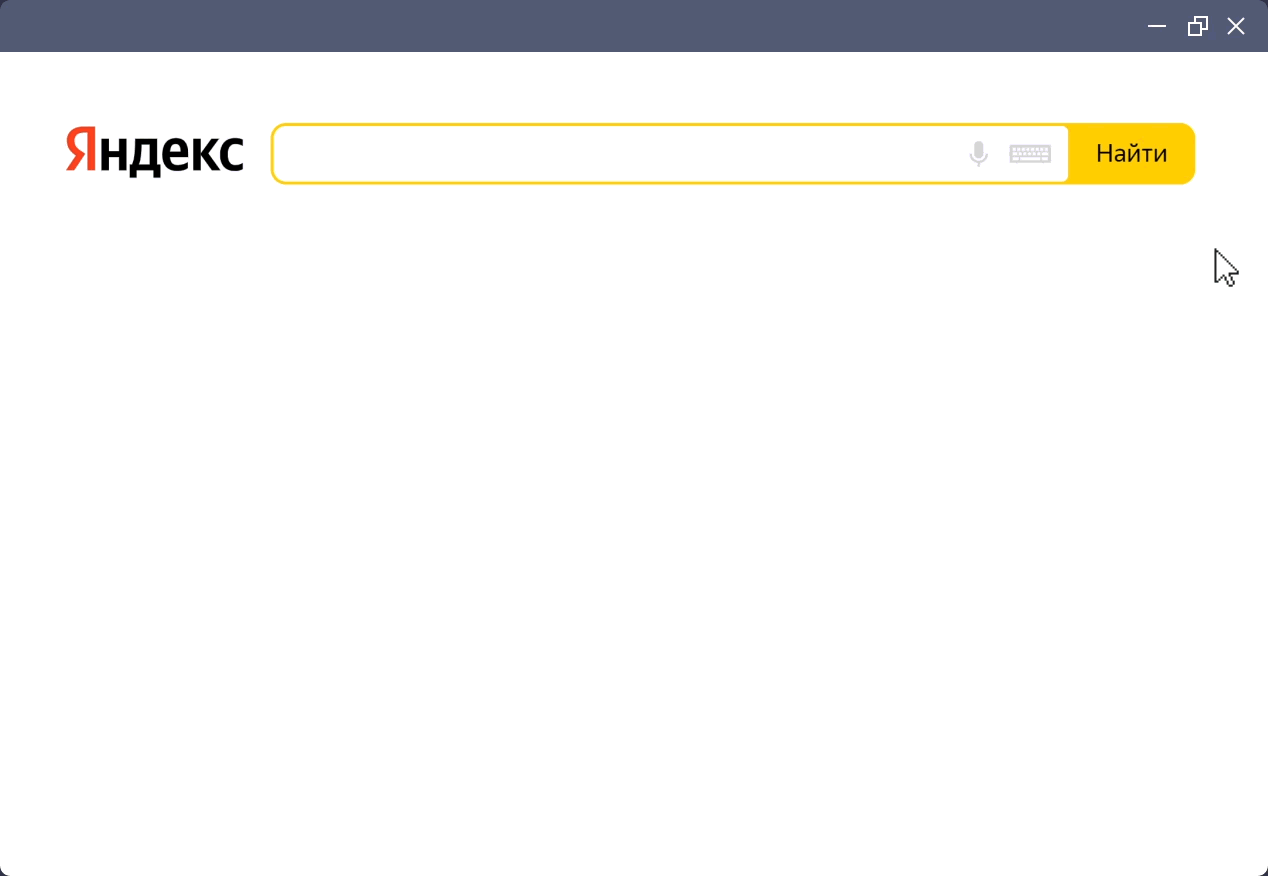Click the microphone voice search icon
Image resolution: width=1268 pixels, height=876 pixels.
click(978, 154)
